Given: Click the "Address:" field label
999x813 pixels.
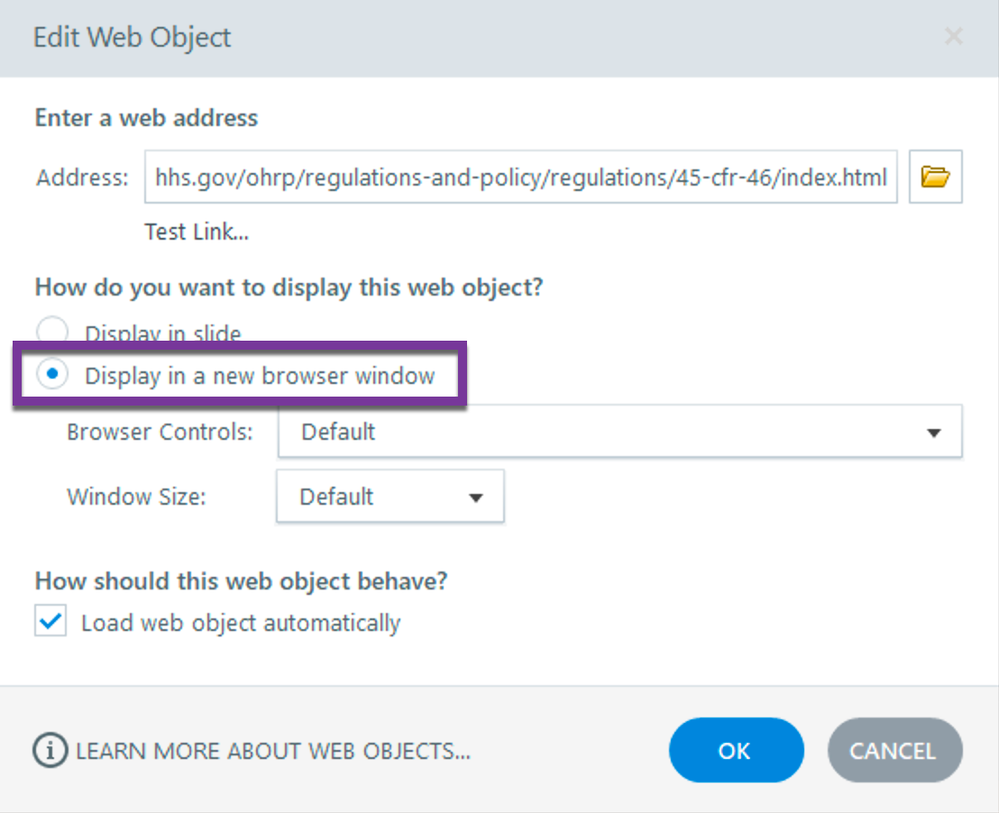Looking at the screenshot, I should [82, 178].
